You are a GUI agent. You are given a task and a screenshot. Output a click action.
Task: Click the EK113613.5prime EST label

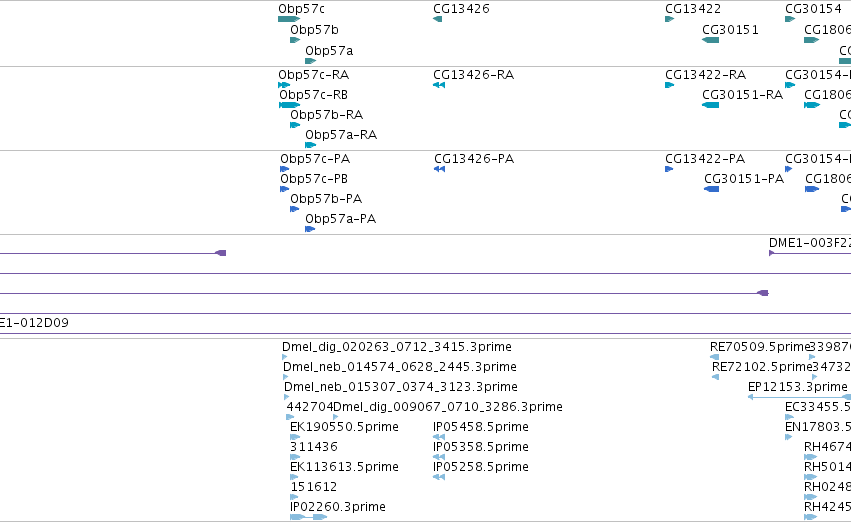click(344, 467)
